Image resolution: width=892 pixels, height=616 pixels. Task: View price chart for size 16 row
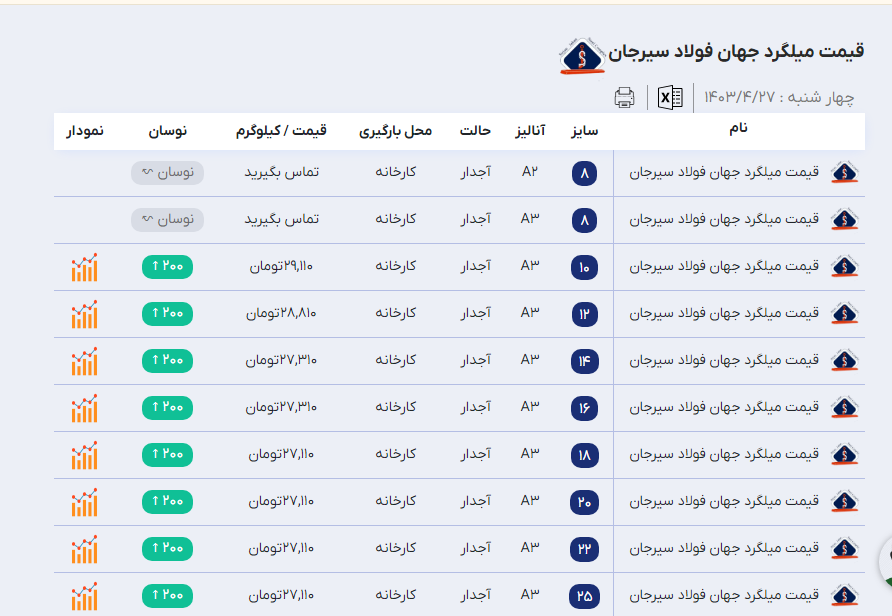tap(84, 408)
